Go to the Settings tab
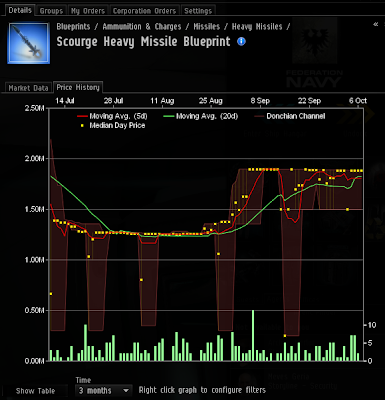Viewport: 385px width, 400px height. click(198, 11)
